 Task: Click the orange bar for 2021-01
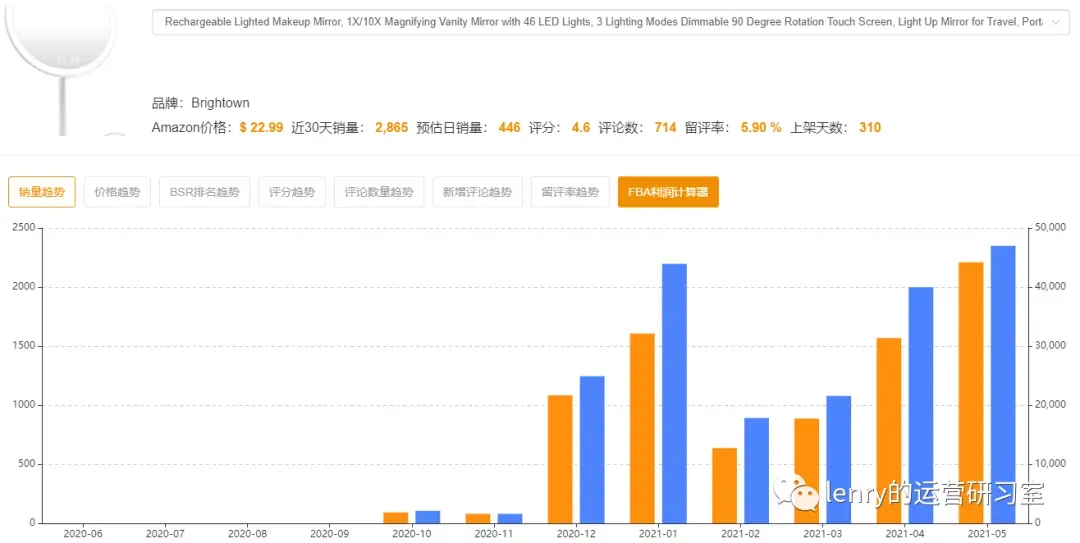pos(642,428)
